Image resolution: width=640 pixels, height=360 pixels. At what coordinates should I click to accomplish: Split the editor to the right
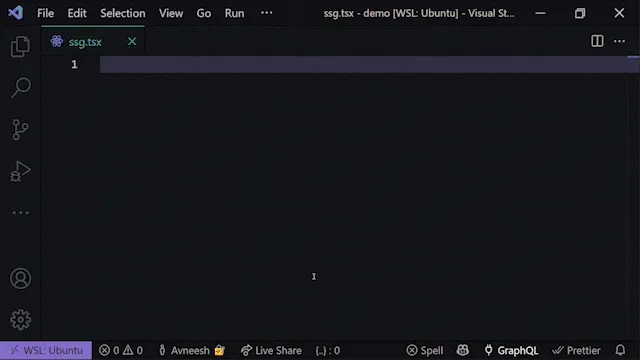(597, 41)
